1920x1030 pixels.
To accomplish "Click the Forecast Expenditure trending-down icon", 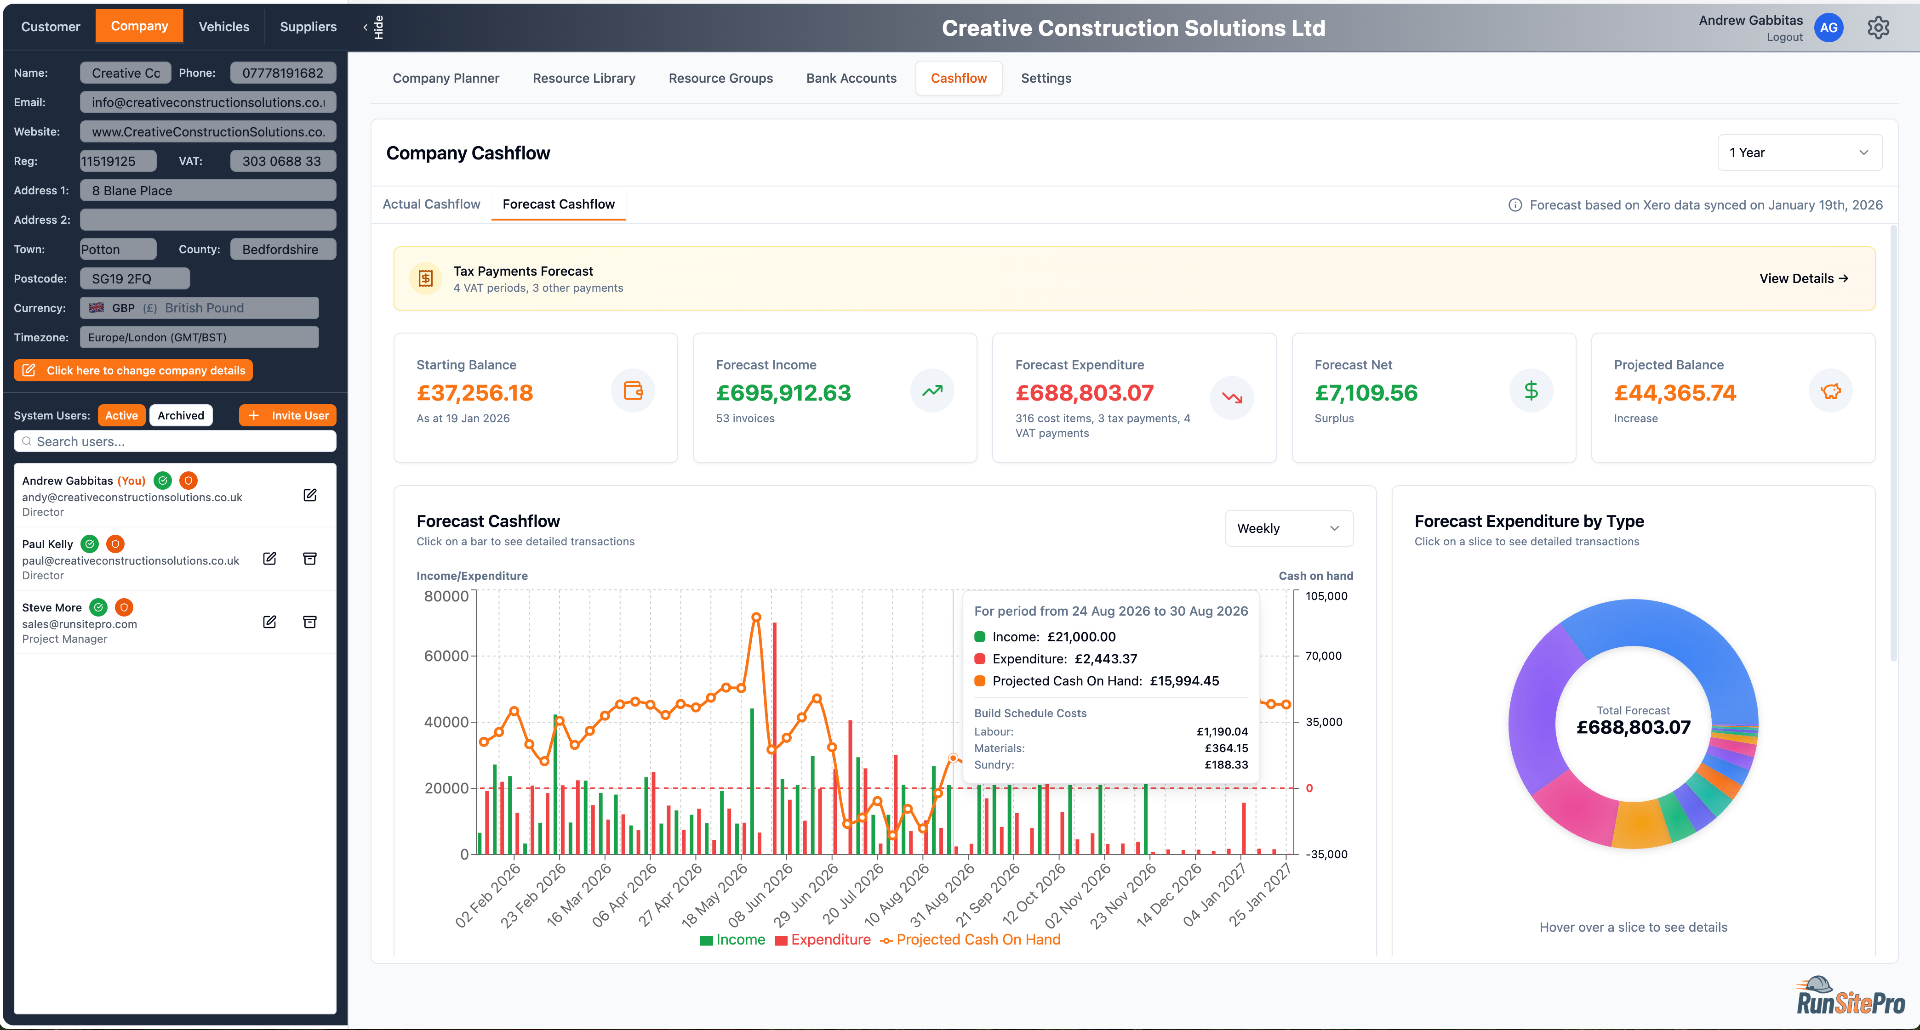I will click(1231, 397).
